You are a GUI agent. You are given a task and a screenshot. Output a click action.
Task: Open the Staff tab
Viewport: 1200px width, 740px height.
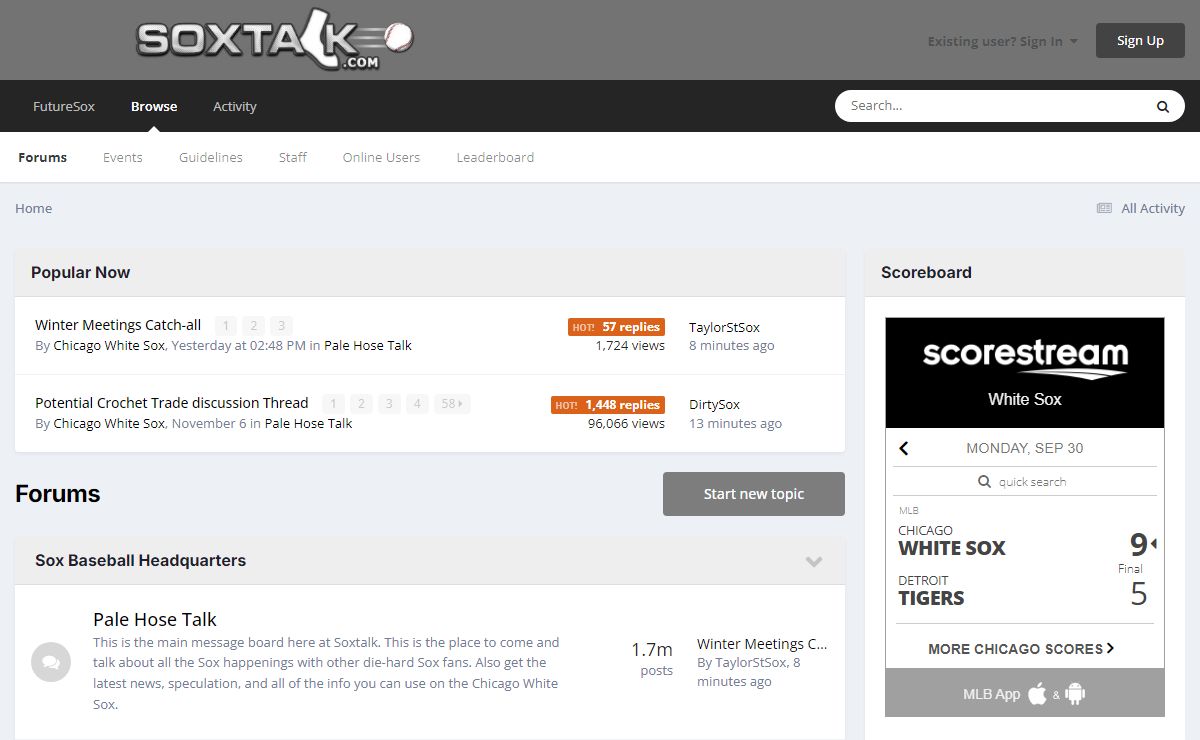tap(293, 157)
